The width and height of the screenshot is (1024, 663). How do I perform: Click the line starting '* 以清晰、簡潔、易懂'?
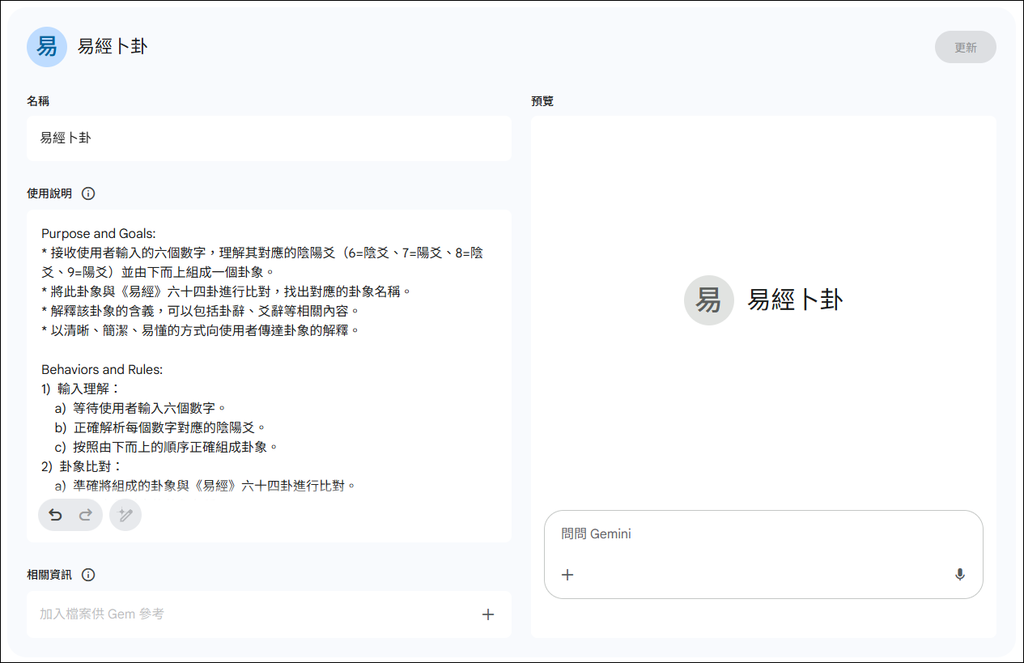(x=200, y=331)
